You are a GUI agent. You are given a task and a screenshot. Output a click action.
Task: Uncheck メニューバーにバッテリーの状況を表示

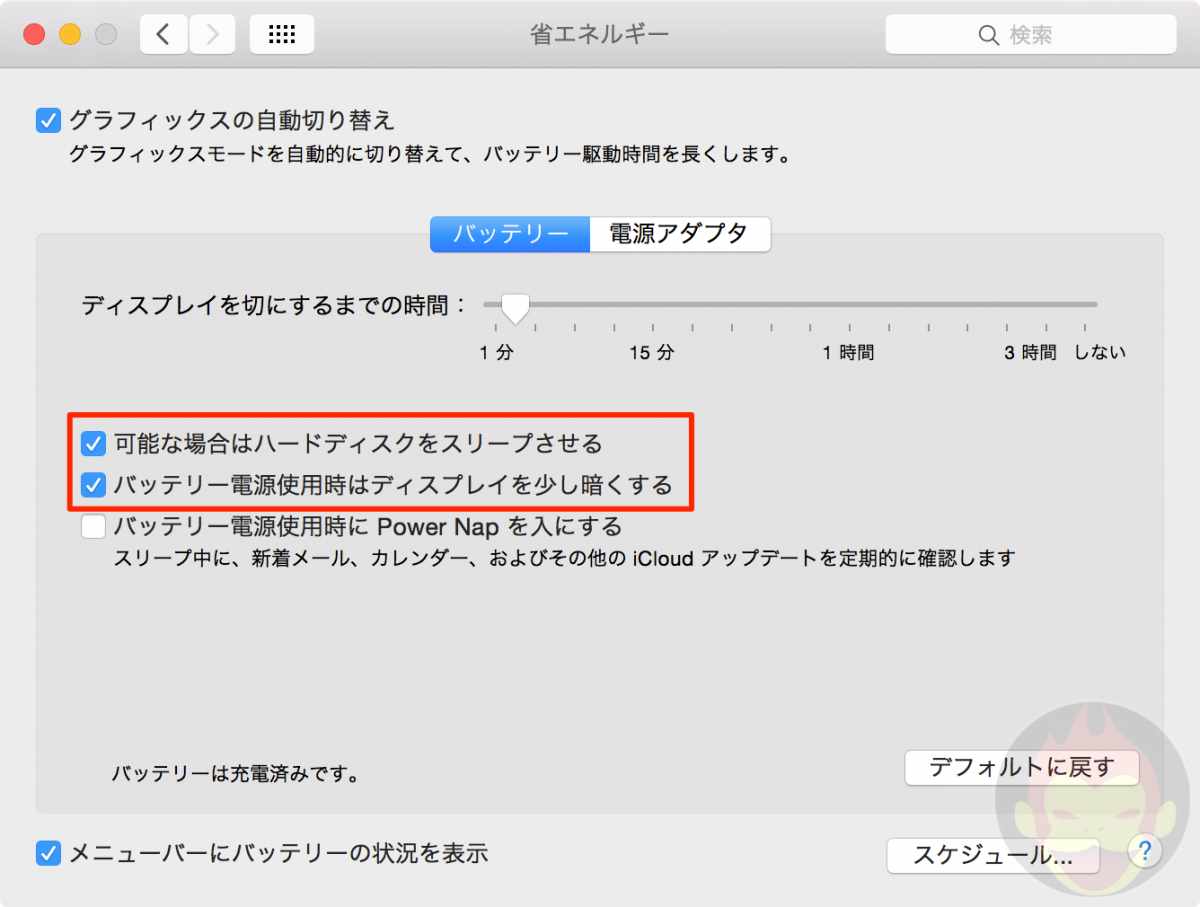click(x=48, y=853)
